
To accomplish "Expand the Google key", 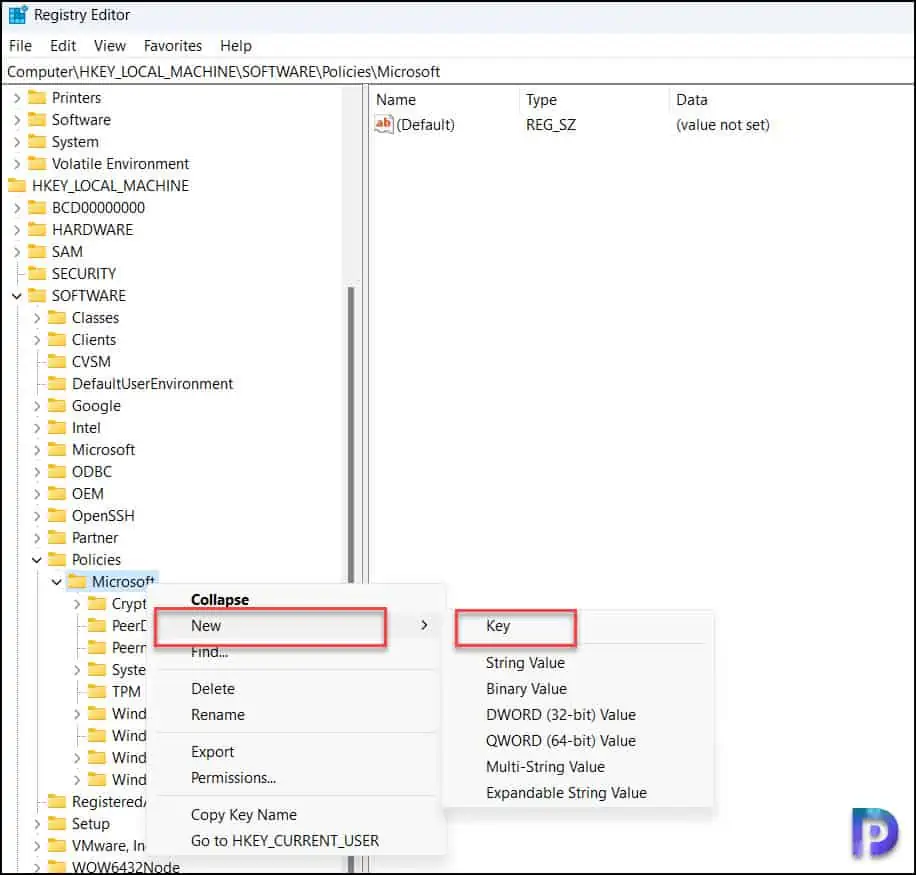I will tap(37, 405).
